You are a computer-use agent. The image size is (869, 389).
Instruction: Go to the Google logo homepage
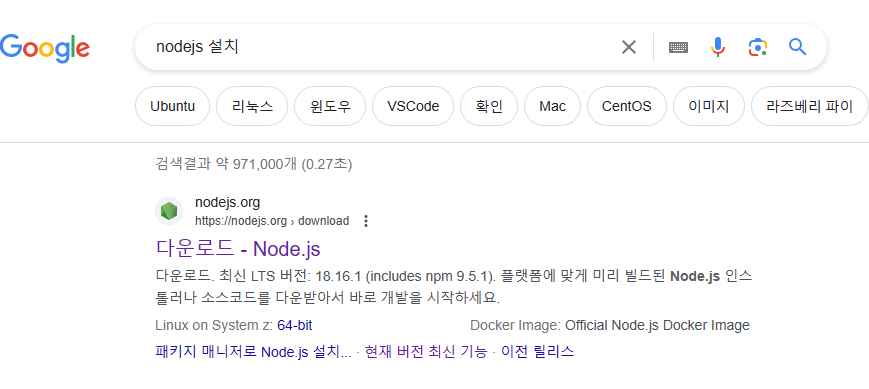pos(44,48)
